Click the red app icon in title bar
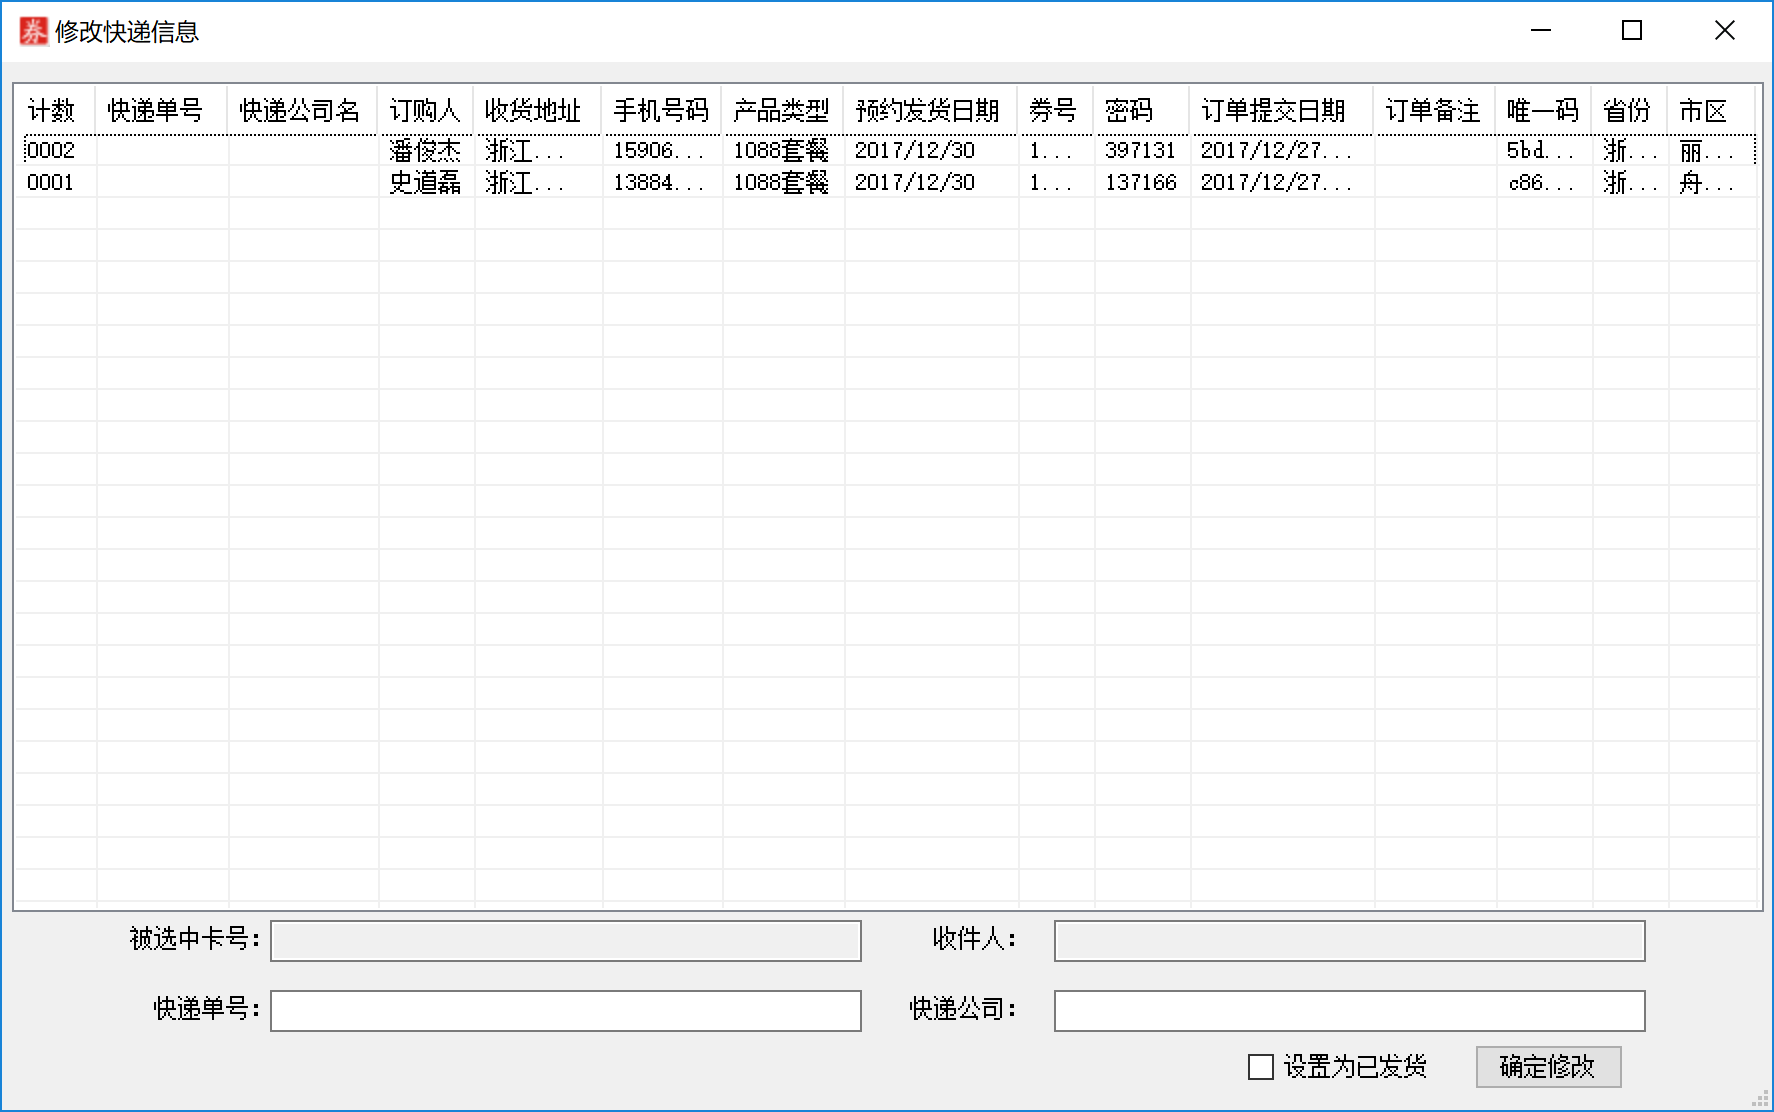Viewport: 1774px width, 1112px height. pyautogui.click(x=33, y=31)
